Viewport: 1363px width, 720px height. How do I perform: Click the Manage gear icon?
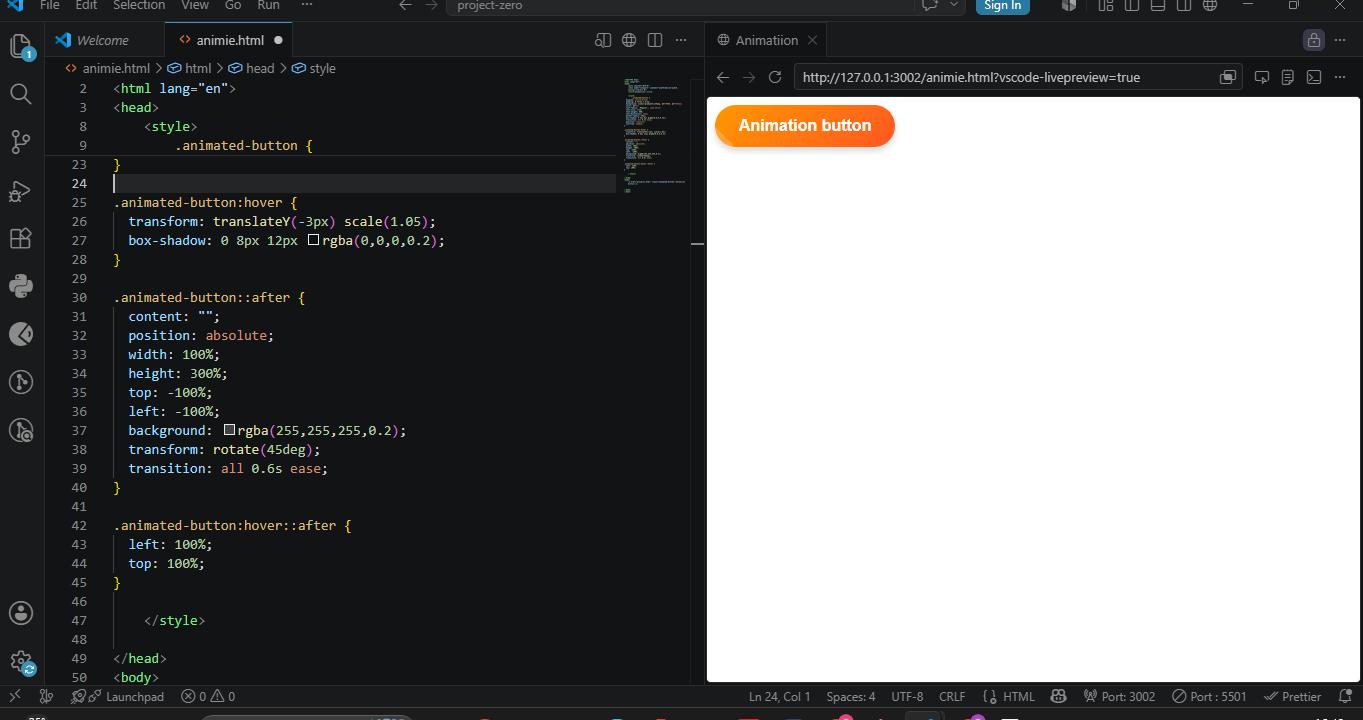pos(21,662)
